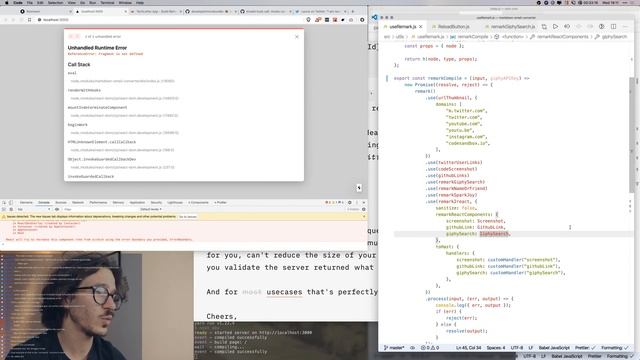The image size is (640, 360).
Task: Open the Code application menu
Action: point(18,2)
